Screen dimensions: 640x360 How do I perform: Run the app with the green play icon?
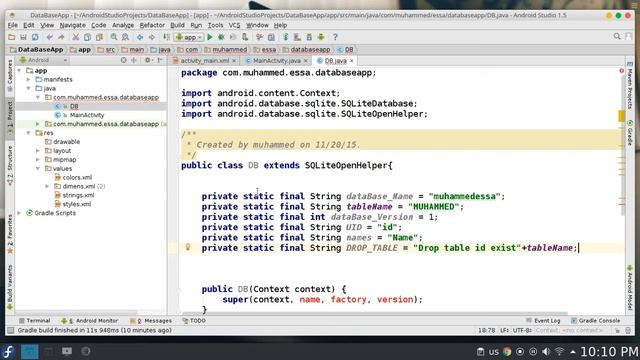210,37
